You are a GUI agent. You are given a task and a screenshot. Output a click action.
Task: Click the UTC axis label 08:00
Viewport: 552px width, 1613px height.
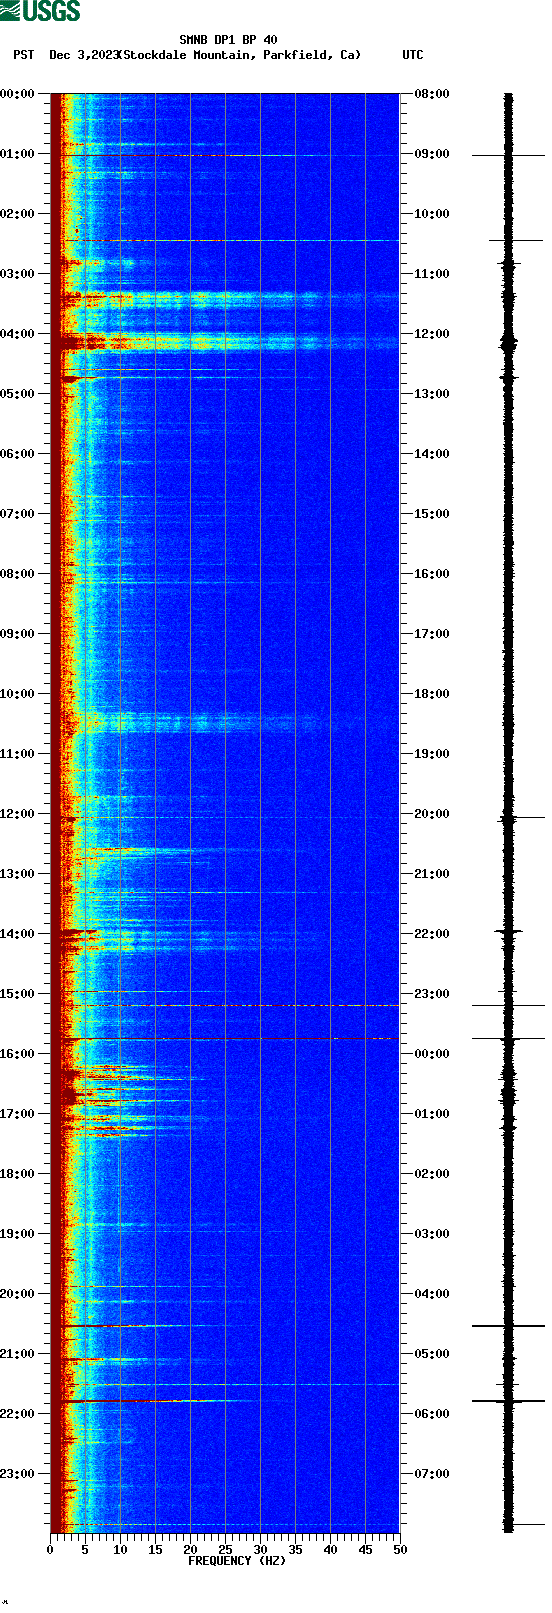click(431, 94)
